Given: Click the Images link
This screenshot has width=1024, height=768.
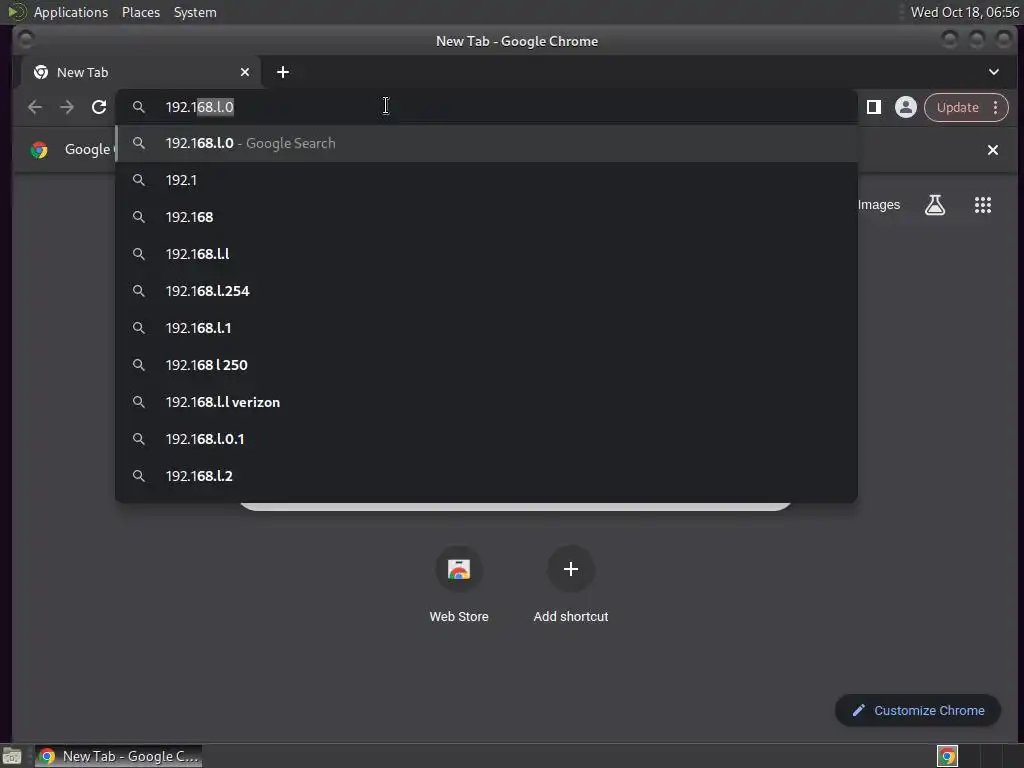Looking at the screenshot, I should coord(878,205).
